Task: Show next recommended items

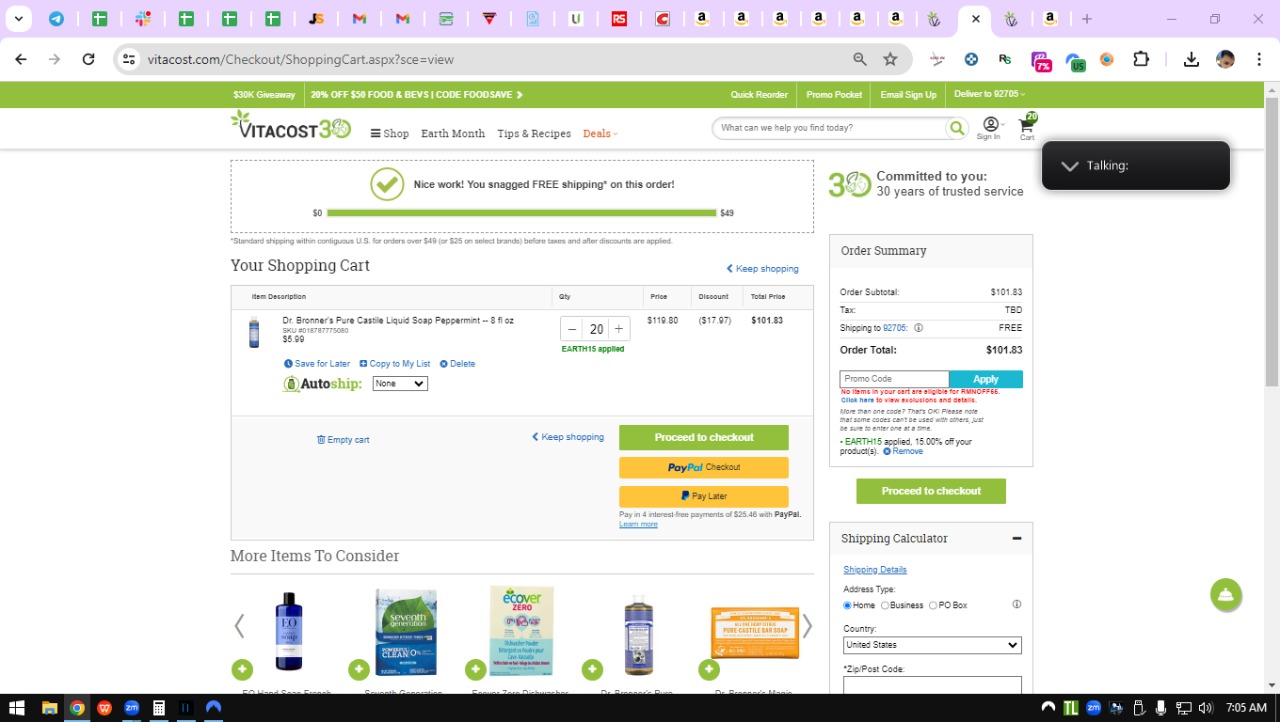Action: click(x=807, y=627)
